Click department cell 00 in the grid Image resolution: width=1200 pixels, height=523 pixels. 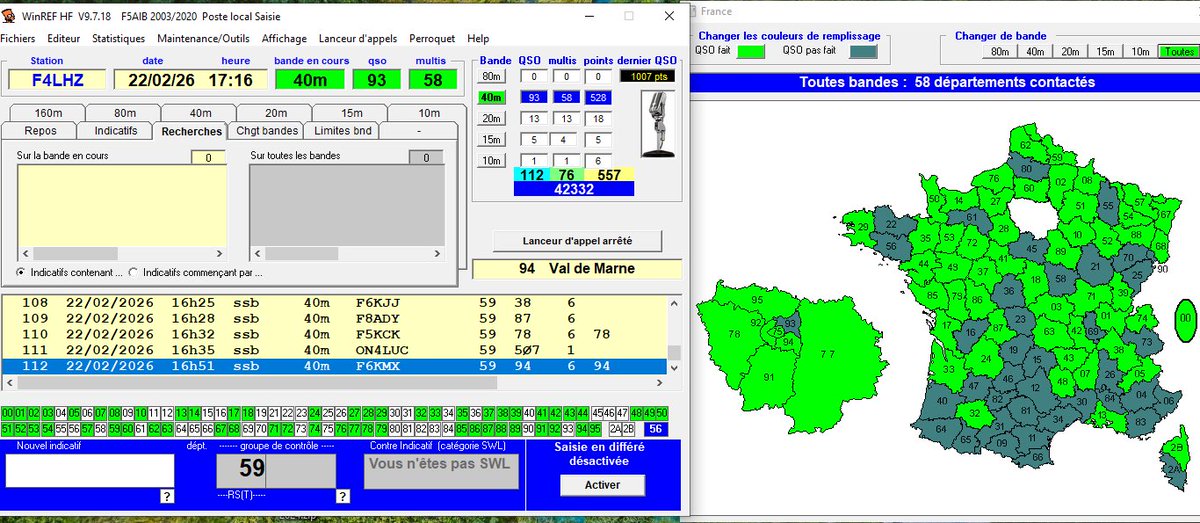(7, 413)
